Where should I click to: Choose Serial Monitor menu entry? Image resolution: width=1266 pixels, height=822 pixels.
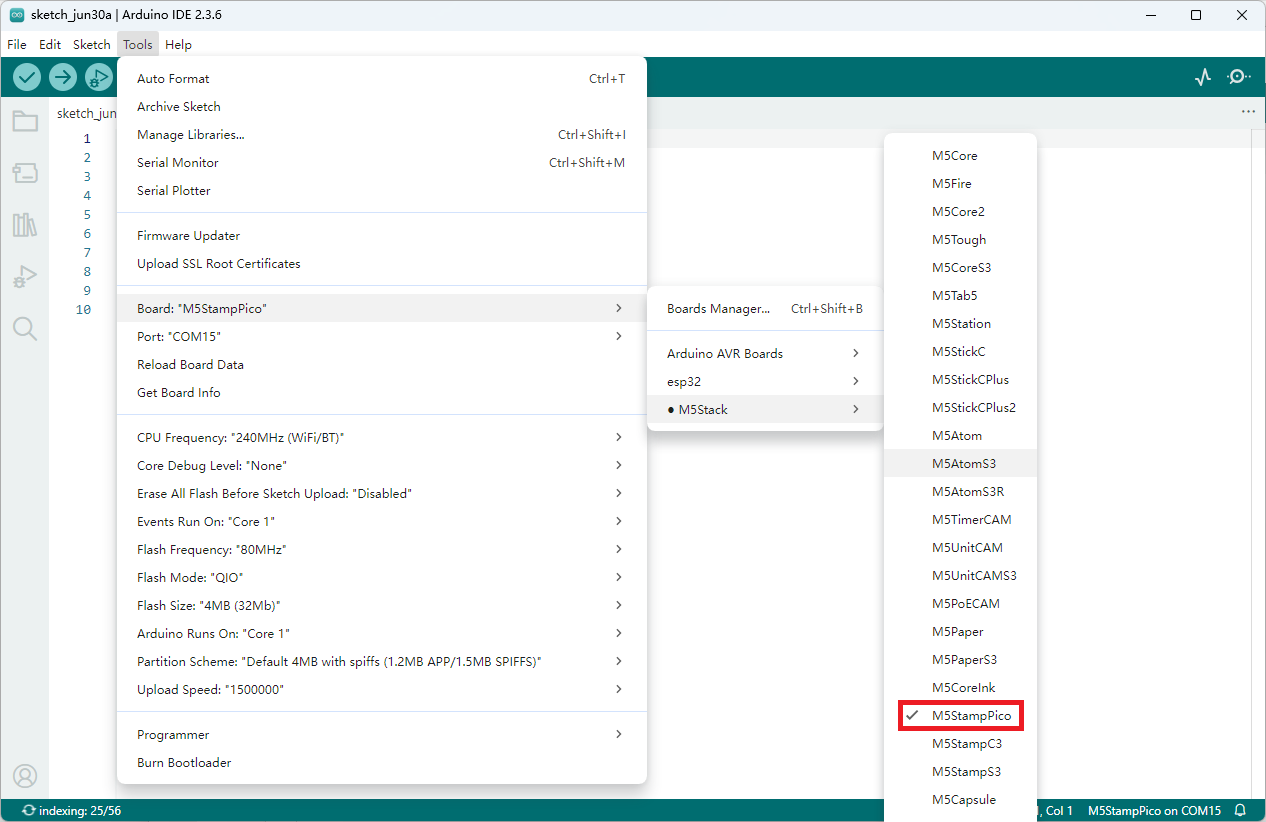(382, 162)
